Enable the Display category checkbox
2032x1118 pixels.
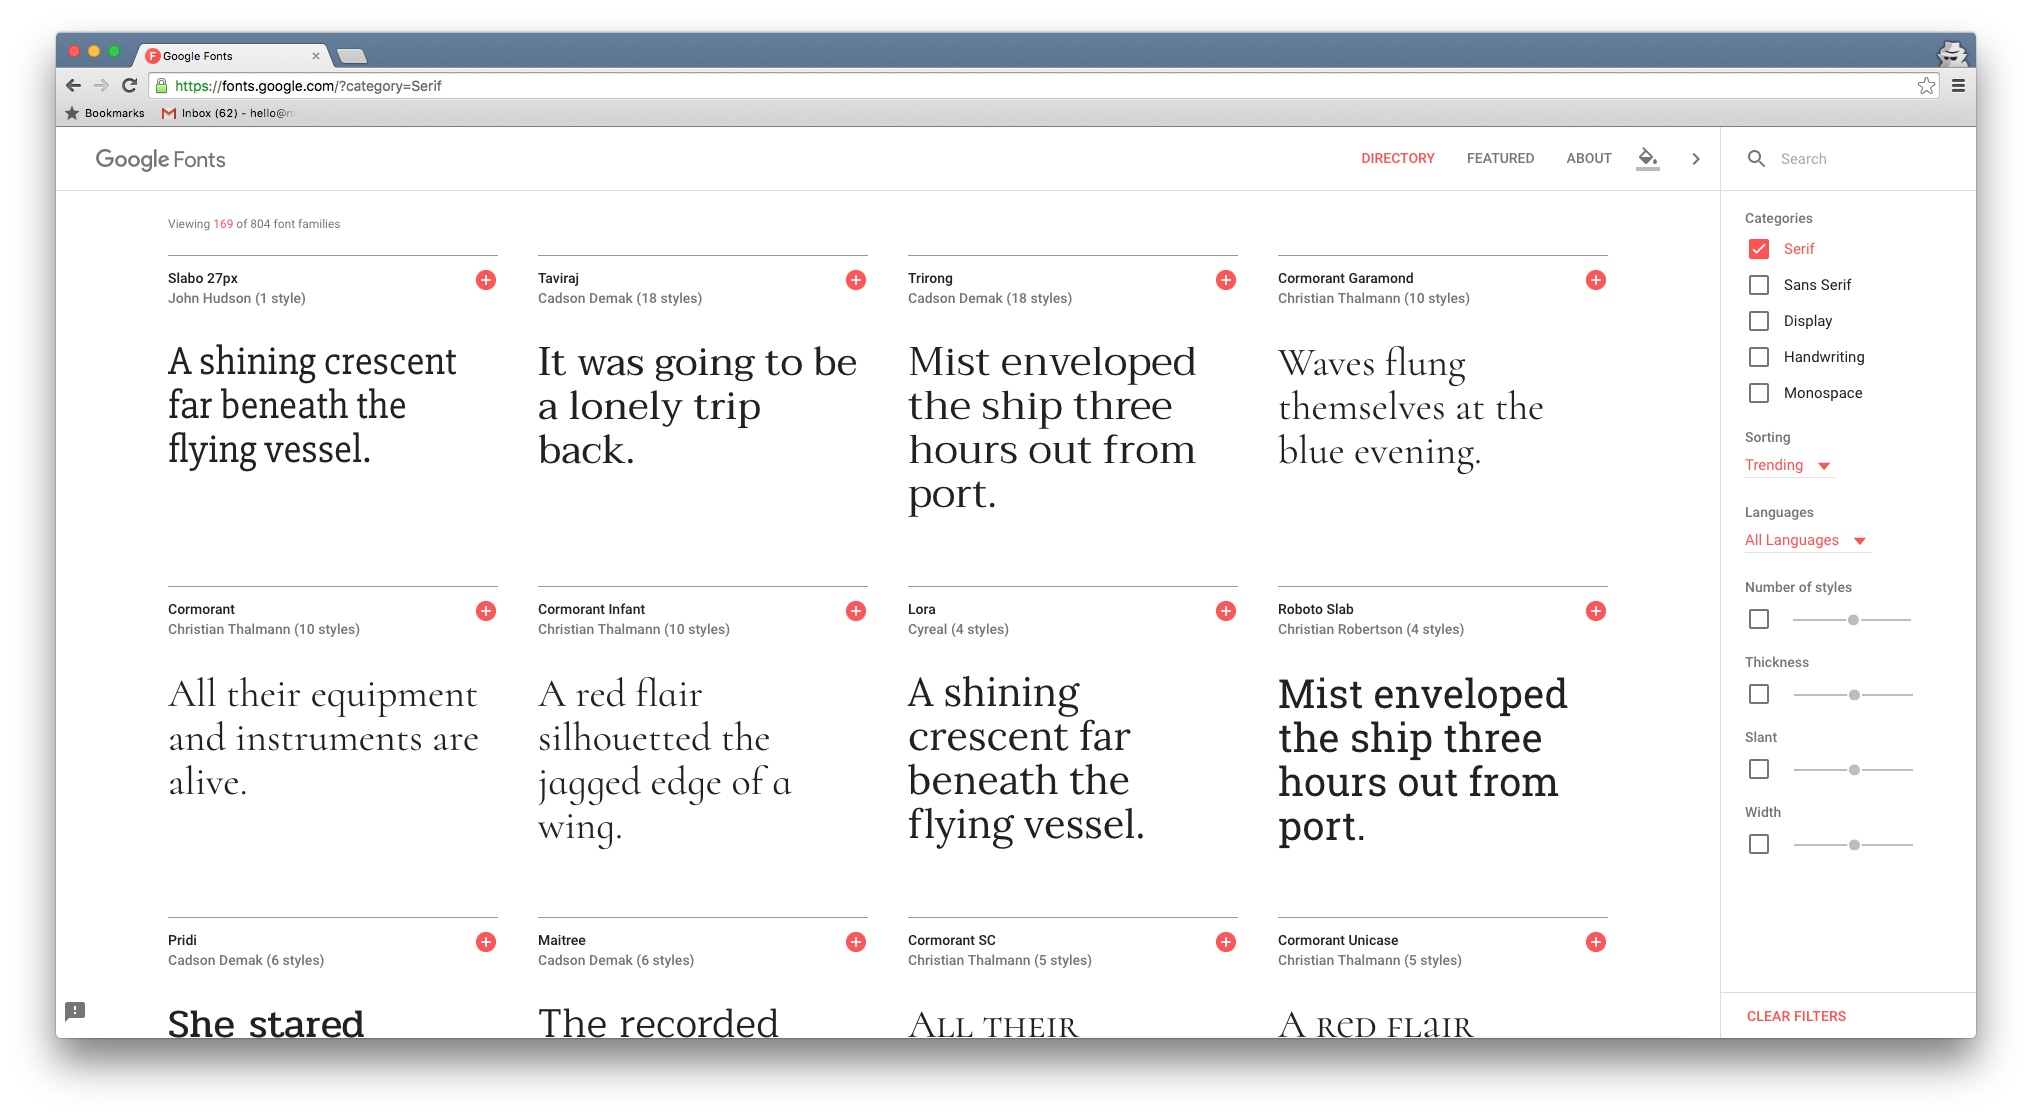1759,321
